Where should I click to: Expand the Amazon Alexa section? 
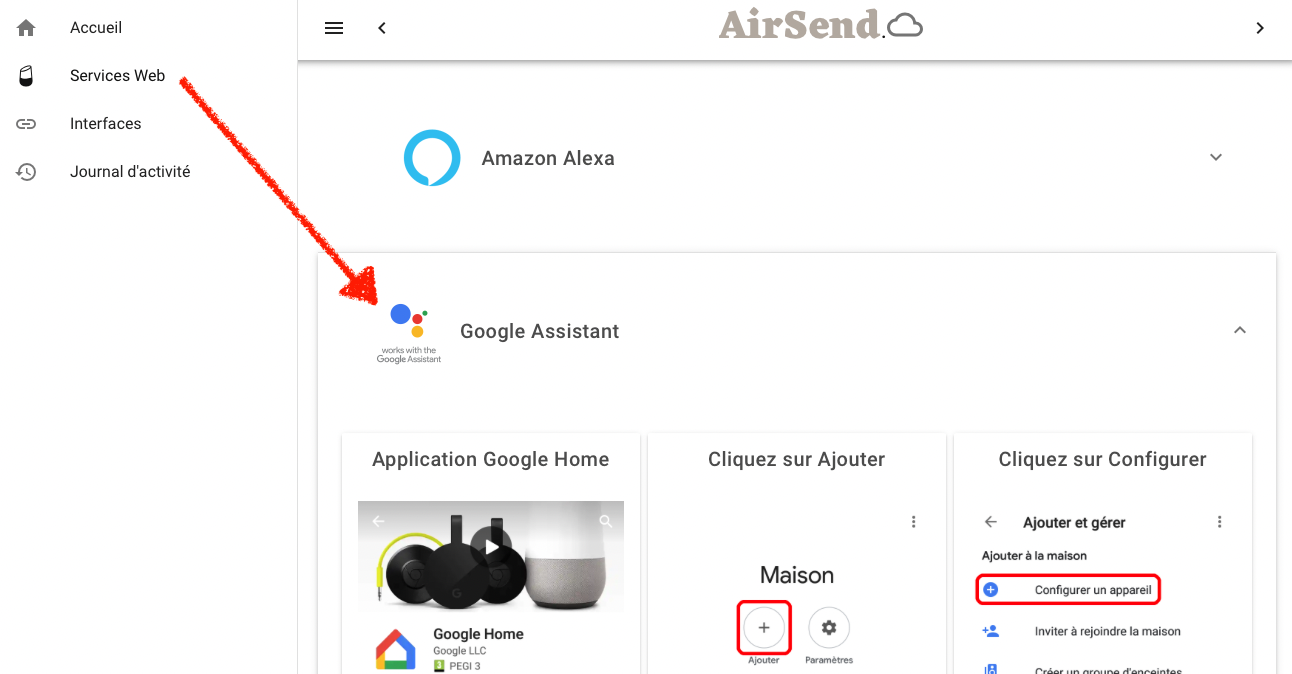pos(1215,157)
